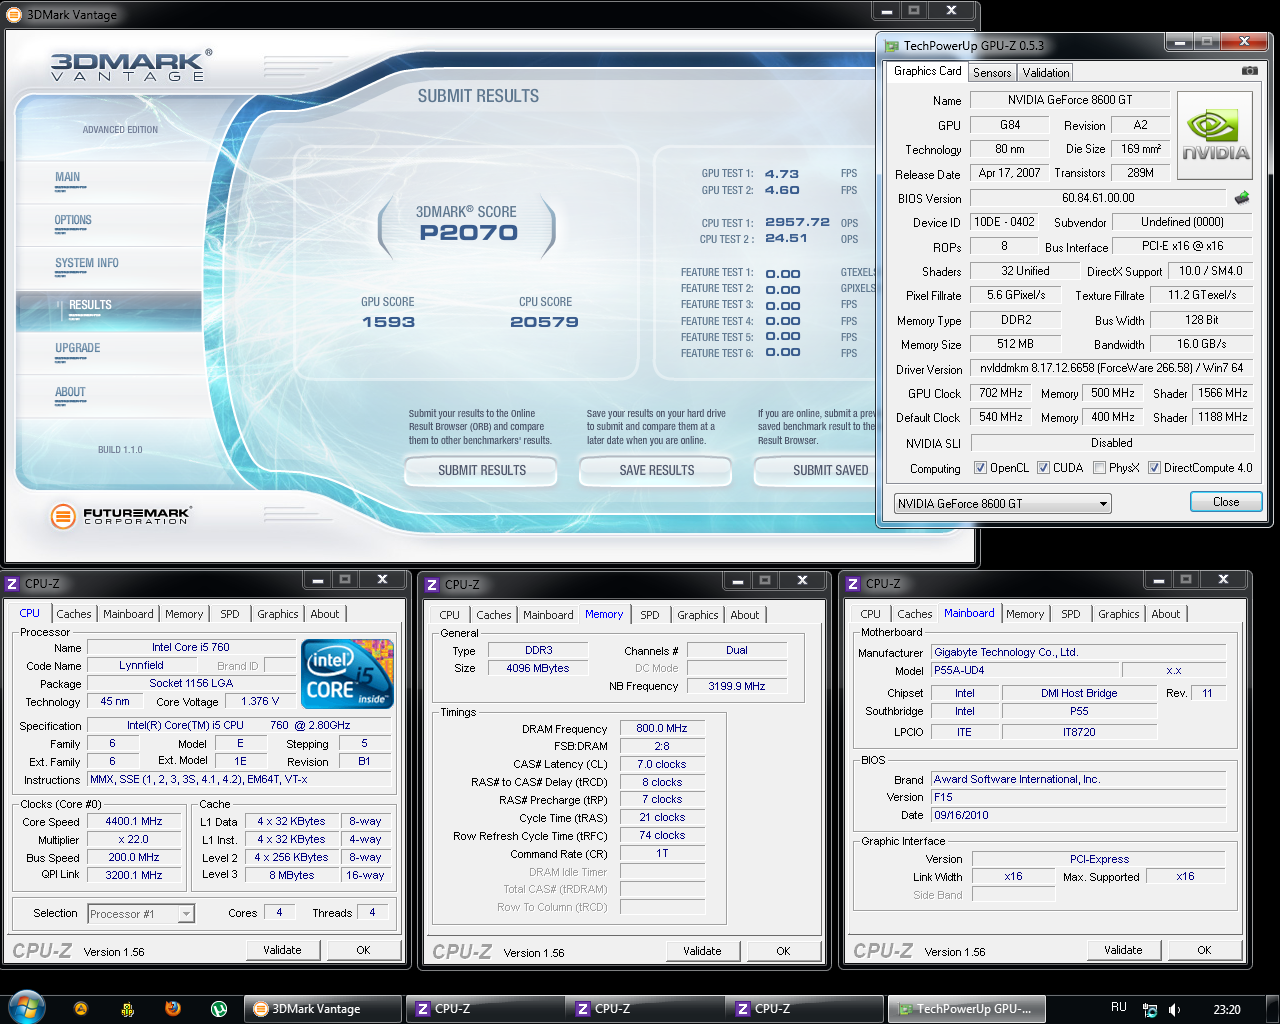Click Validate in left CPU-Z window
This screenshot has height=1024, width=1280.
(x=282, y=950)
